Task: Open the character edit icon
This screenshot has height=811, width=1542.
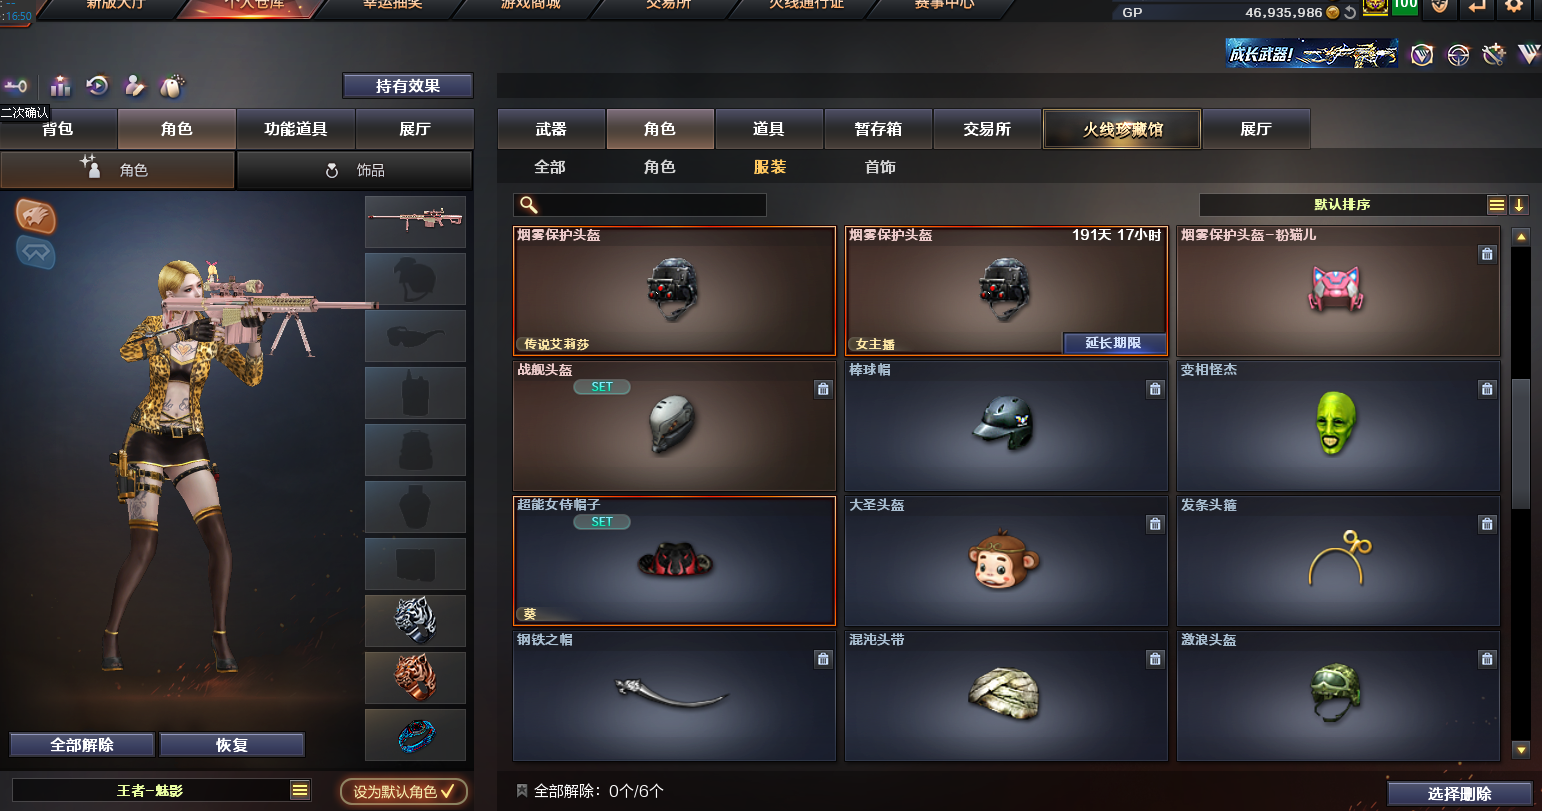Action: (134, 86)
